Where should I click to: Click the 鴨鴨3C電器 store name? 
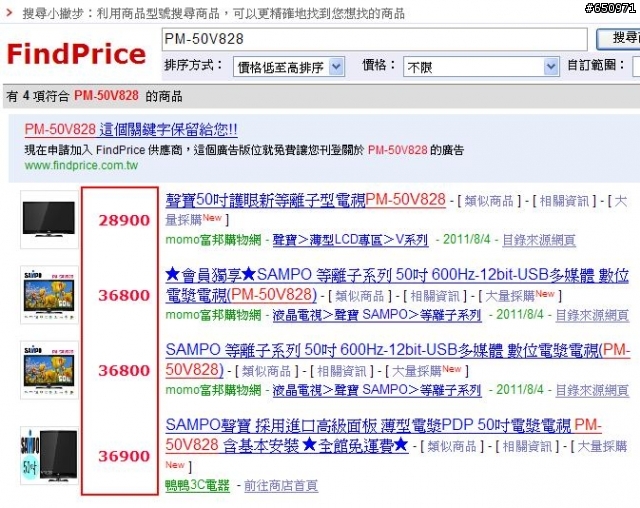coord(197,485)
